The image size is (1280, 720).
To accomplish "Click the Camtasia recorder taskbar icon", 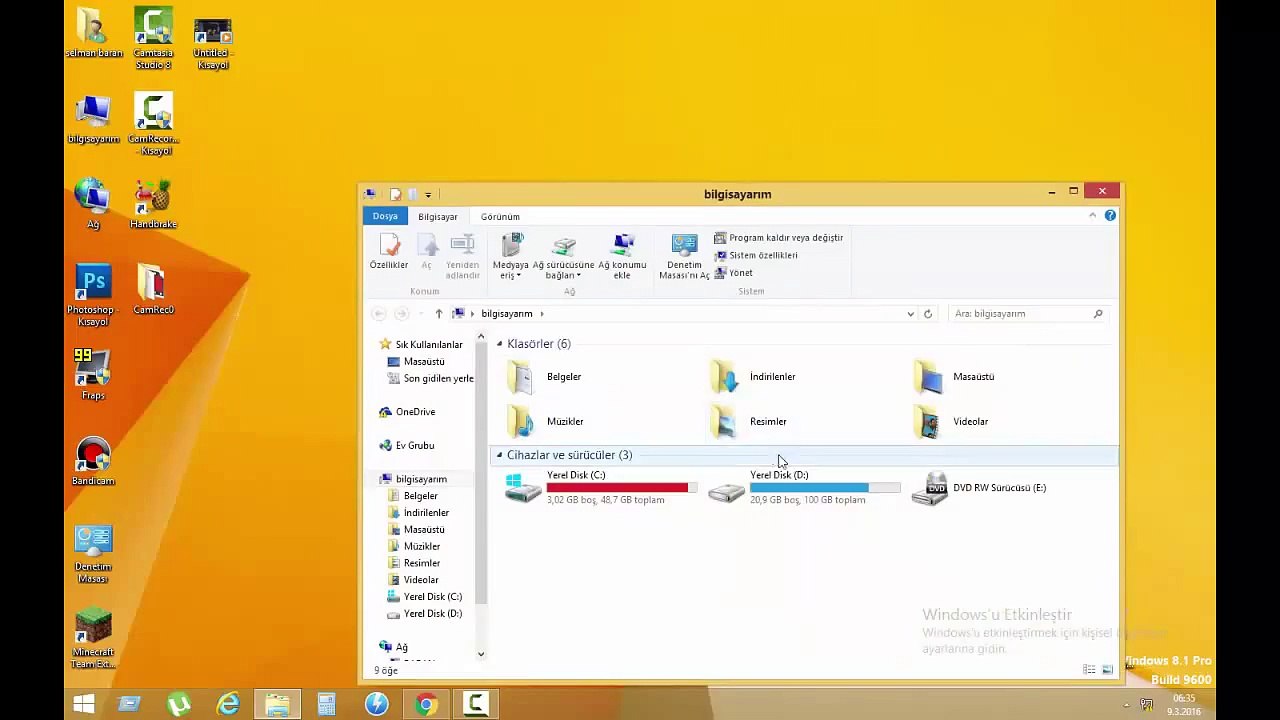I will coord(475,705).
